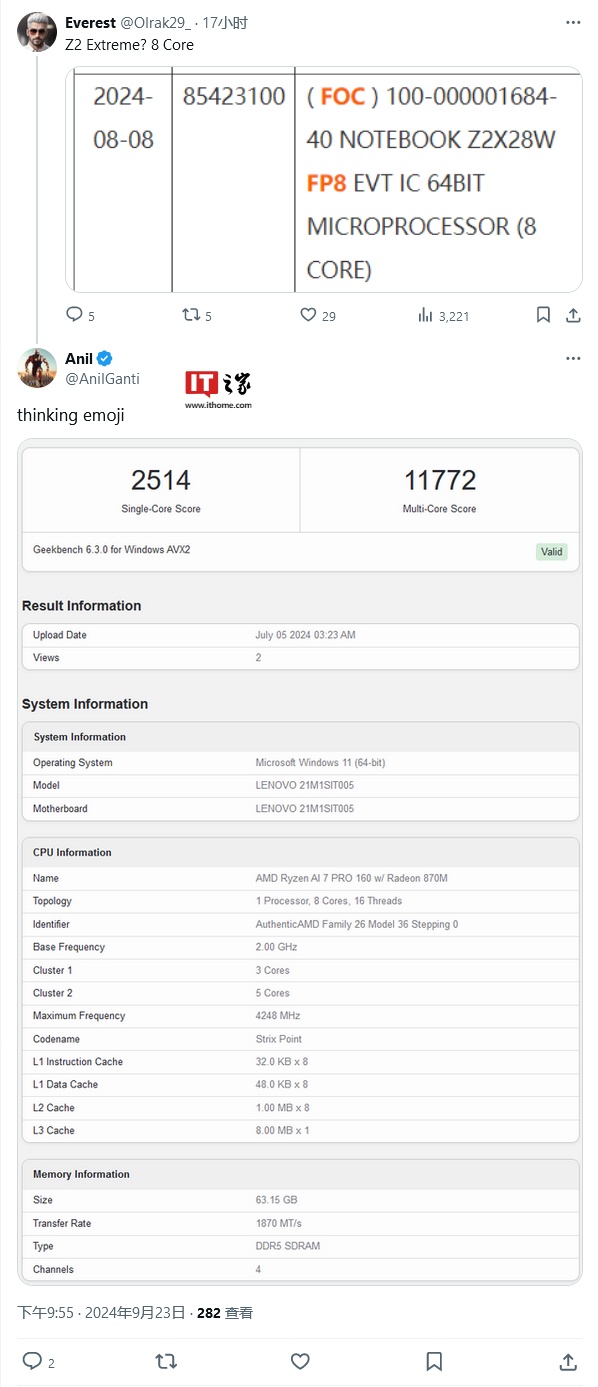Viewport: 598px width, 1387px height.
Task: Like Anil's tweet with heart icon
Action: [300, 1361]
